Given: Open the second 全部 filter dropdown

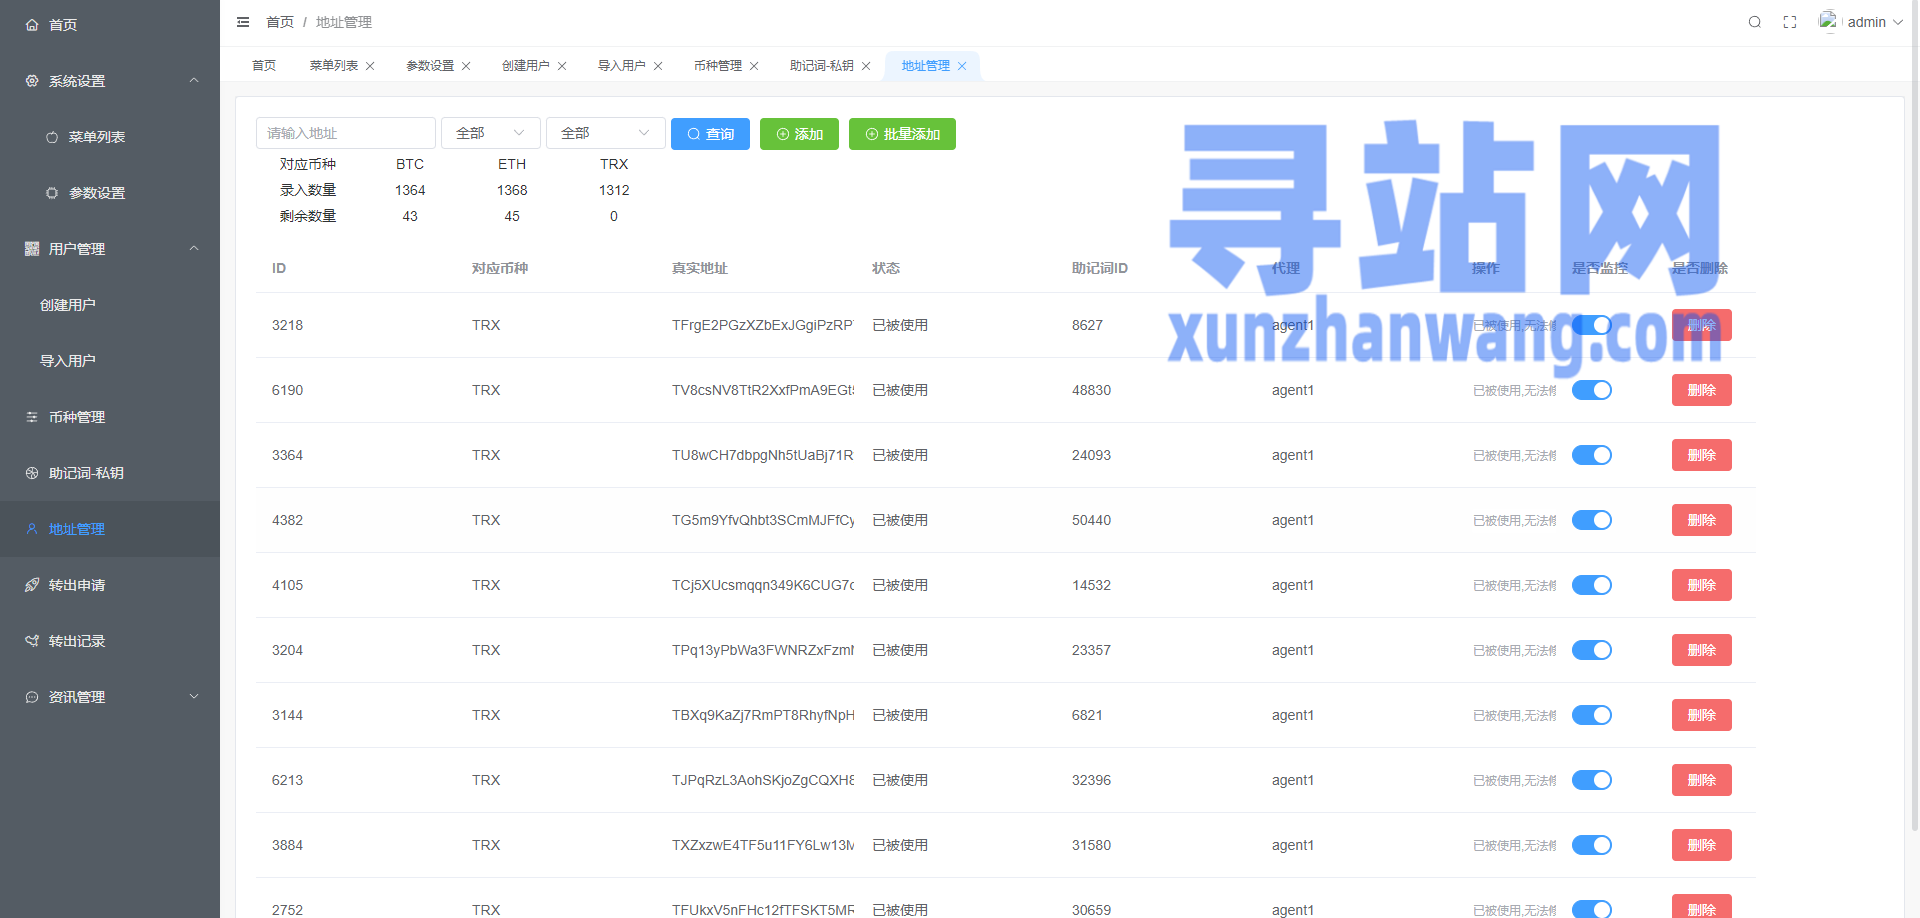Looking at the screenshot, I should click(x=606, y=133).
